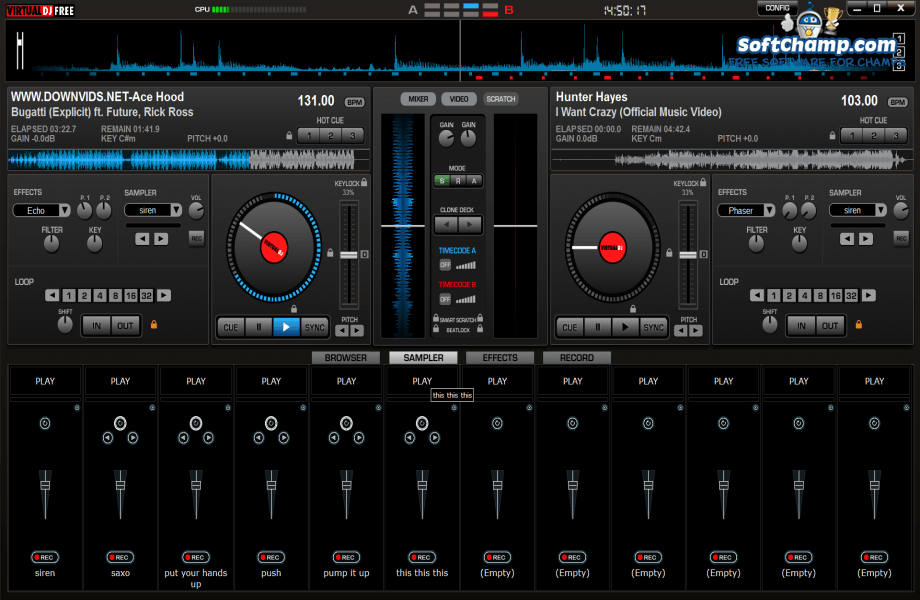Trigger right deck hot cue 2

(874, 135)
